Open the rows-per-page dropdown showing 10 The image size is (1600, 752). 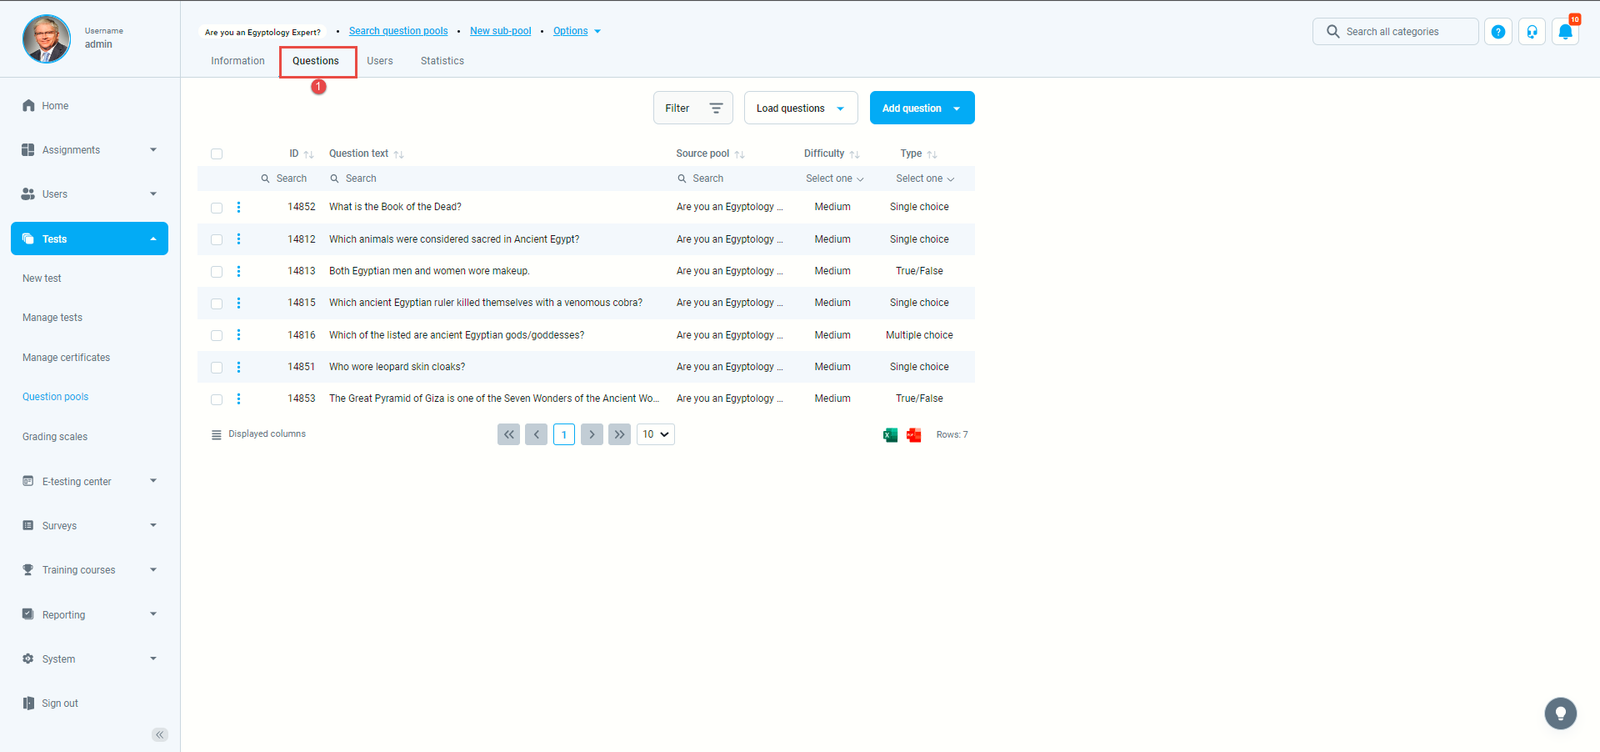(x=655, y=434)
